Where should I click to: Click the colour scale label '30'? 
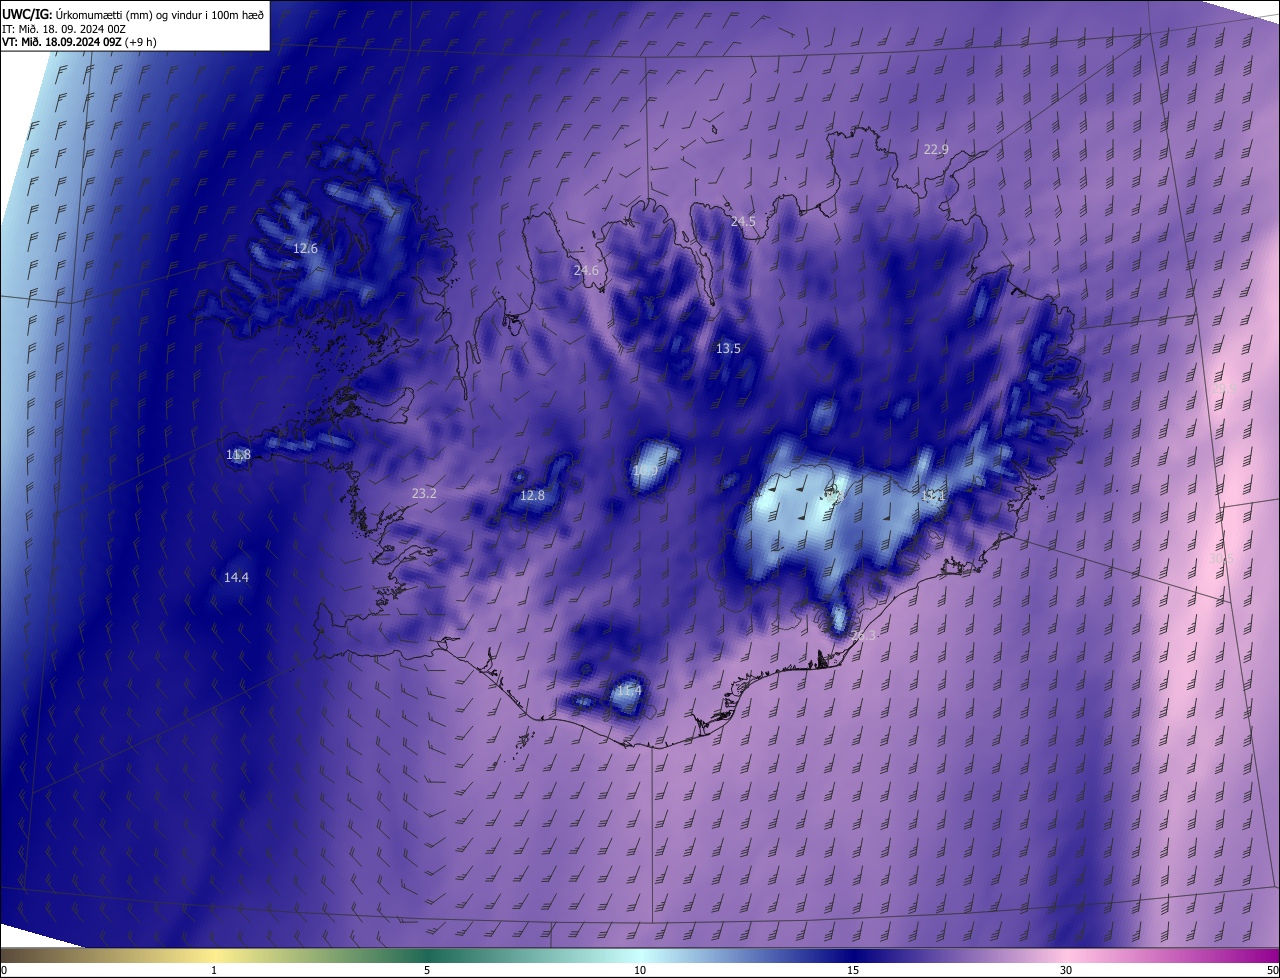pos(1066,970)
